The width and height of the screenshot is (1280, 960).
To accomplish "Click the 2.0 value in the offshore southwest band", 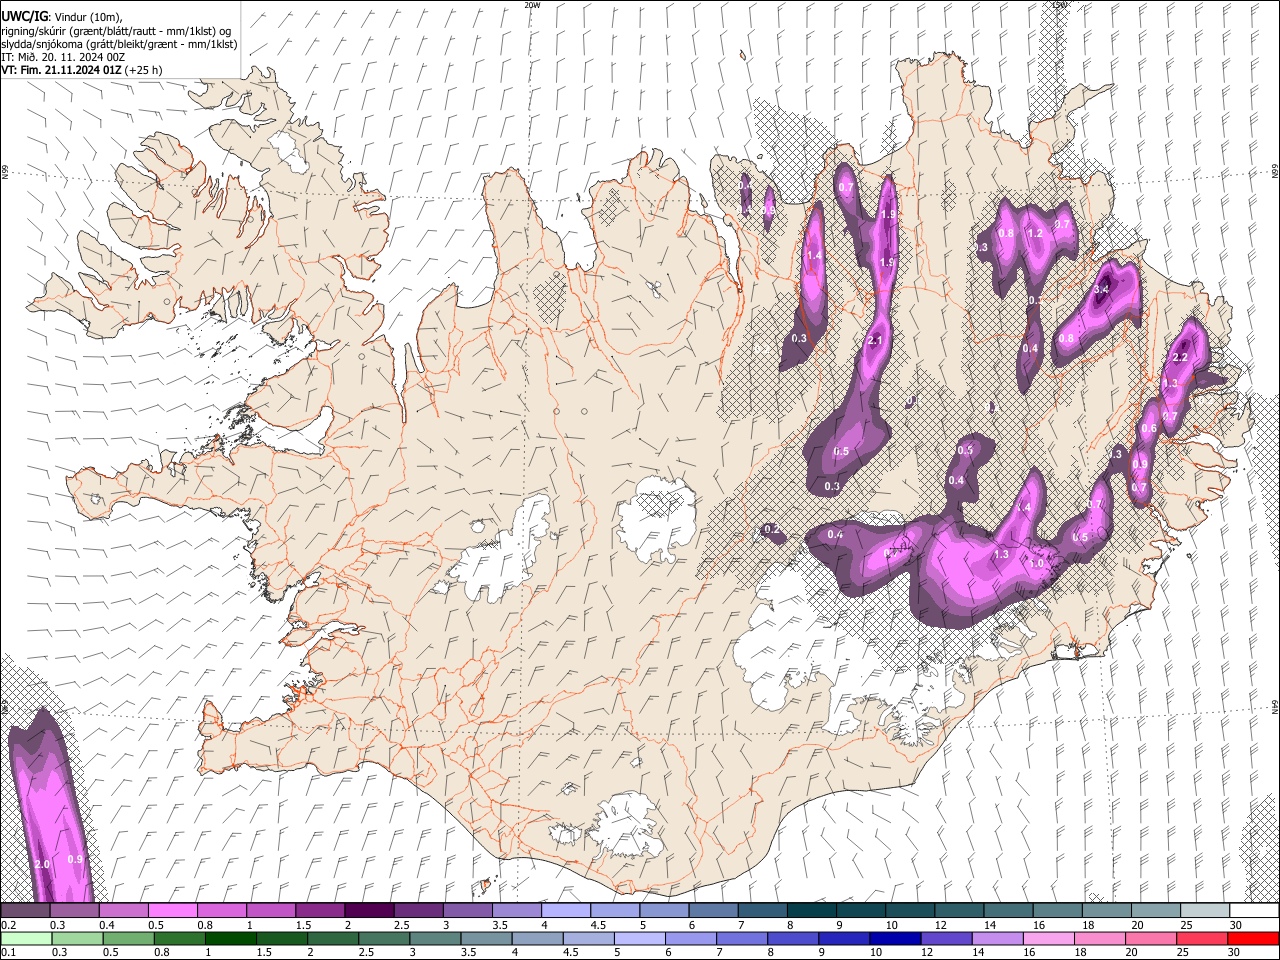I will [42, 864].
